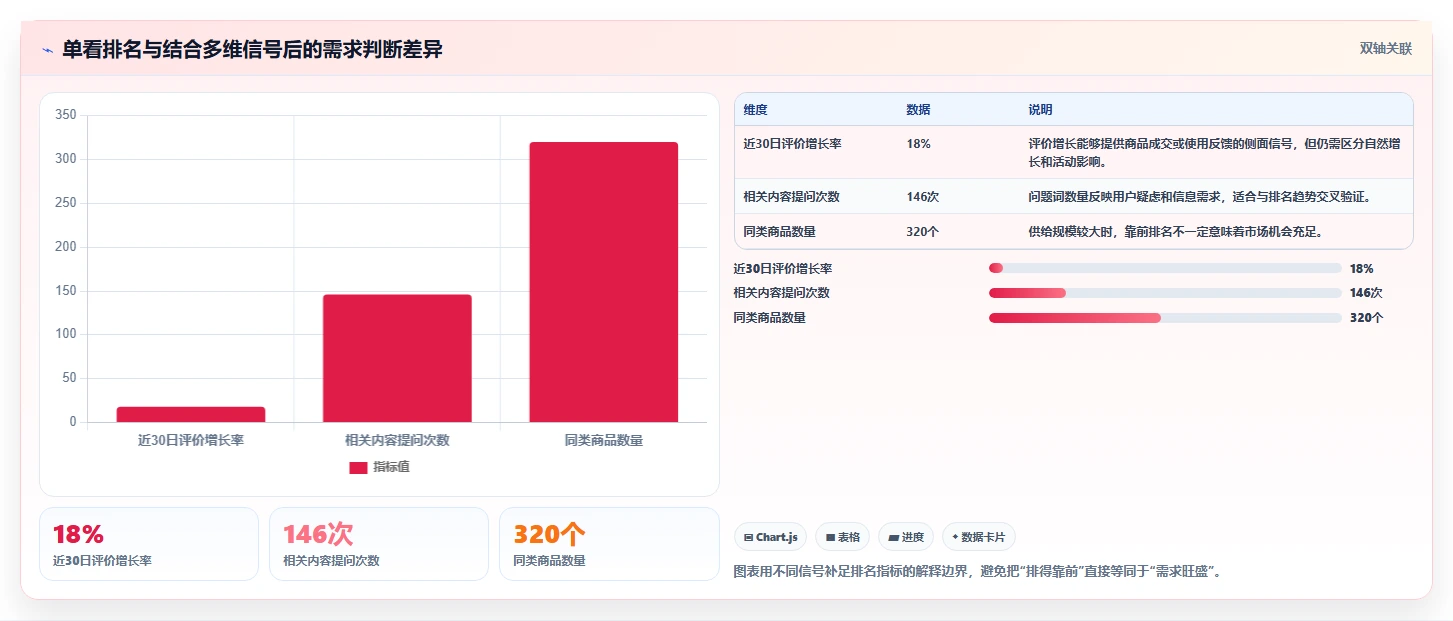Click the 近30日评价增长率 bar in chart
The height and width of the screenshot is (621, 1453).
[x=191, y=414]
